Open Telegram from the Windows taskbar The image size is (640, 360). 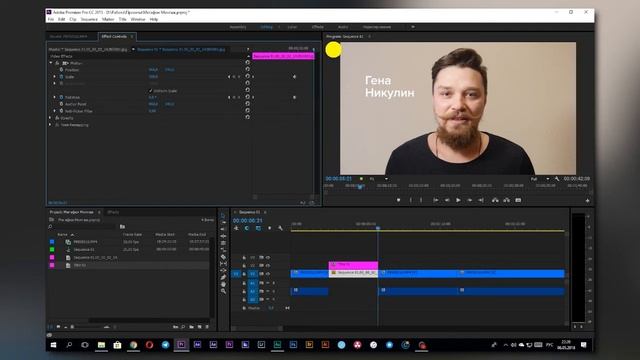[165, 345]
